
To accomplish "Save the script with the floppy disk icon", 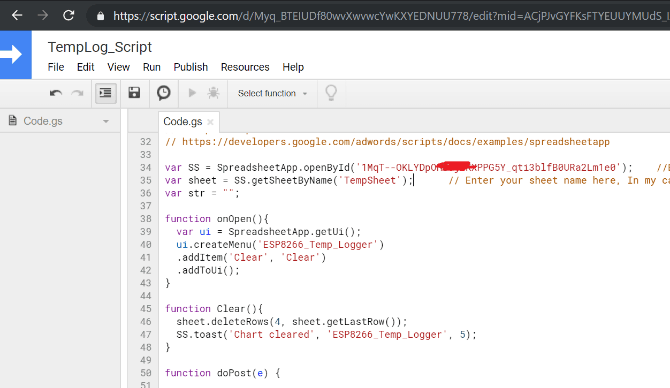I will click(x=134, y=93).
